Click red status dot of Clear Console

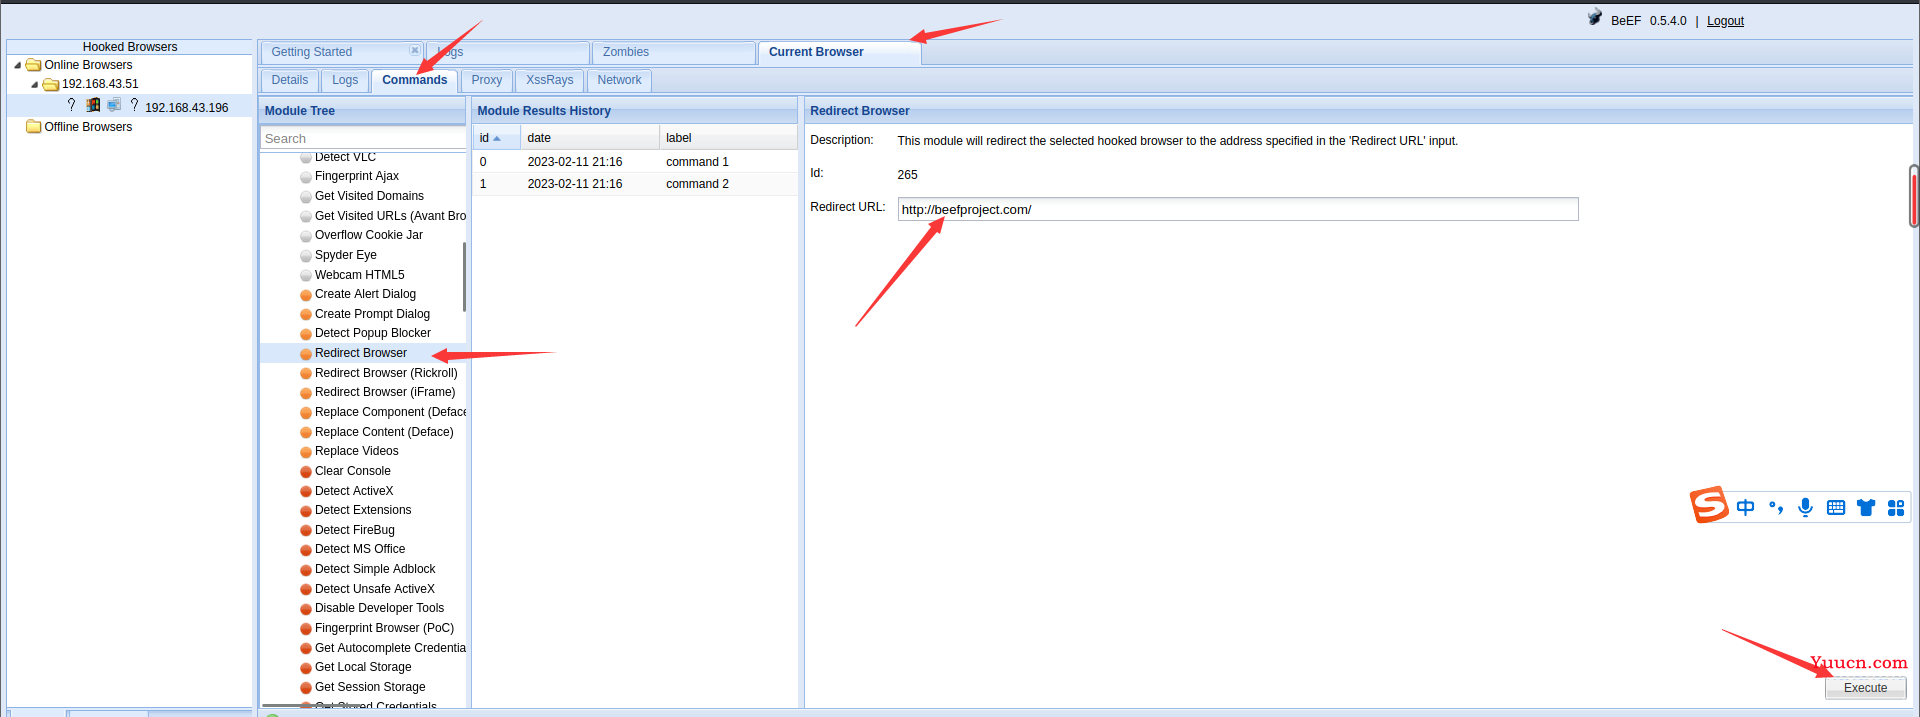pyautogui.click(x=306, y=472)
